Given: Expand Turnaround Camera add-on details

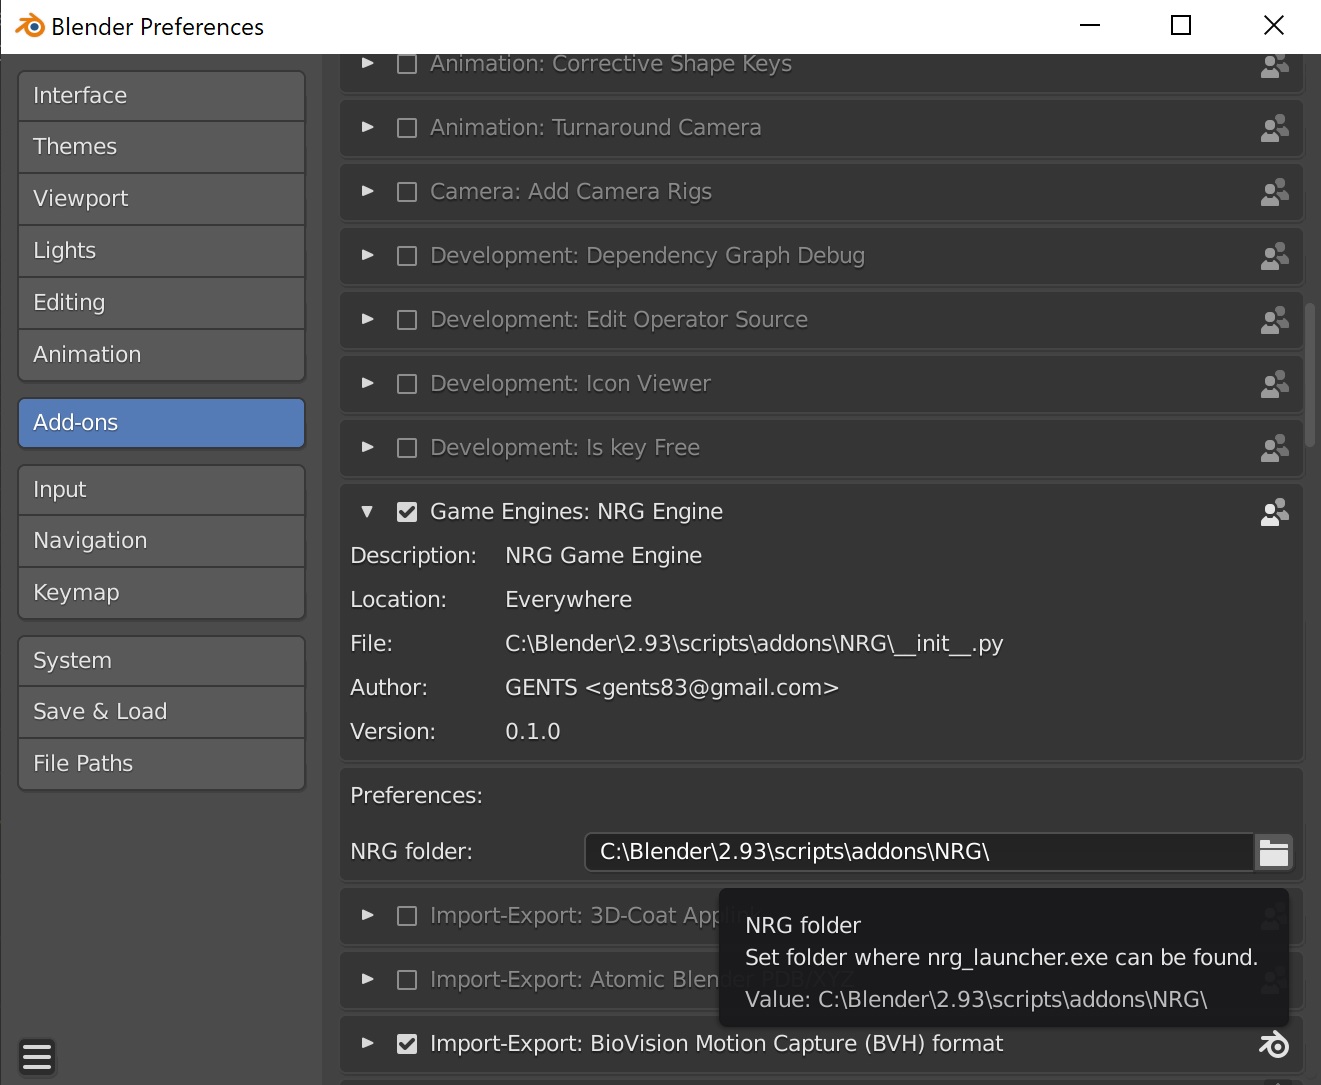Looking at the screenshot, I should coord(367,127).
